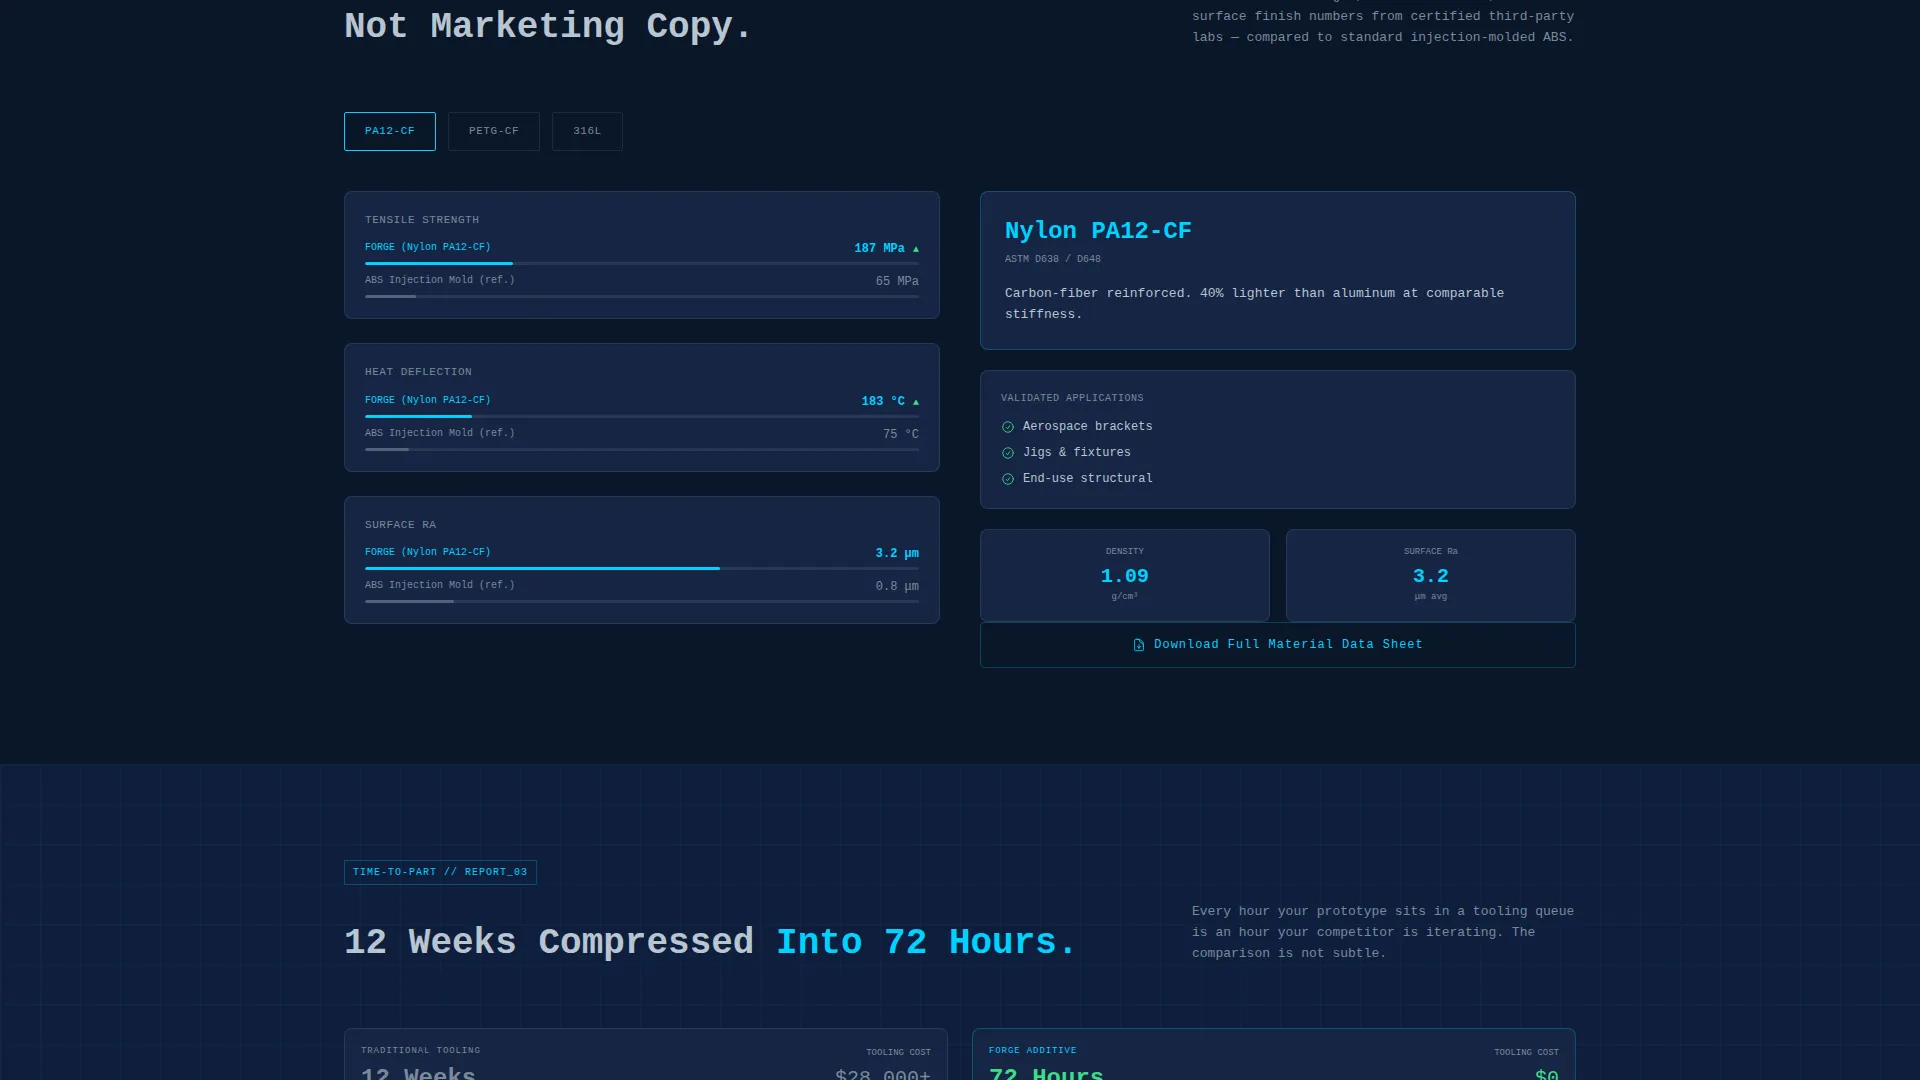Click ABS Injection Mold label under Heat Deflection
Viewport: 1920px width, 1080px height.
440,433
